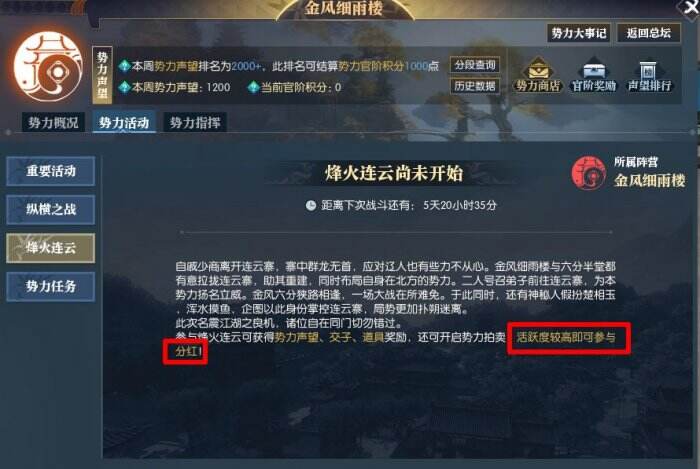Open the 势力商店 shop icon
The image size is (700, 469).
(538, 74)
